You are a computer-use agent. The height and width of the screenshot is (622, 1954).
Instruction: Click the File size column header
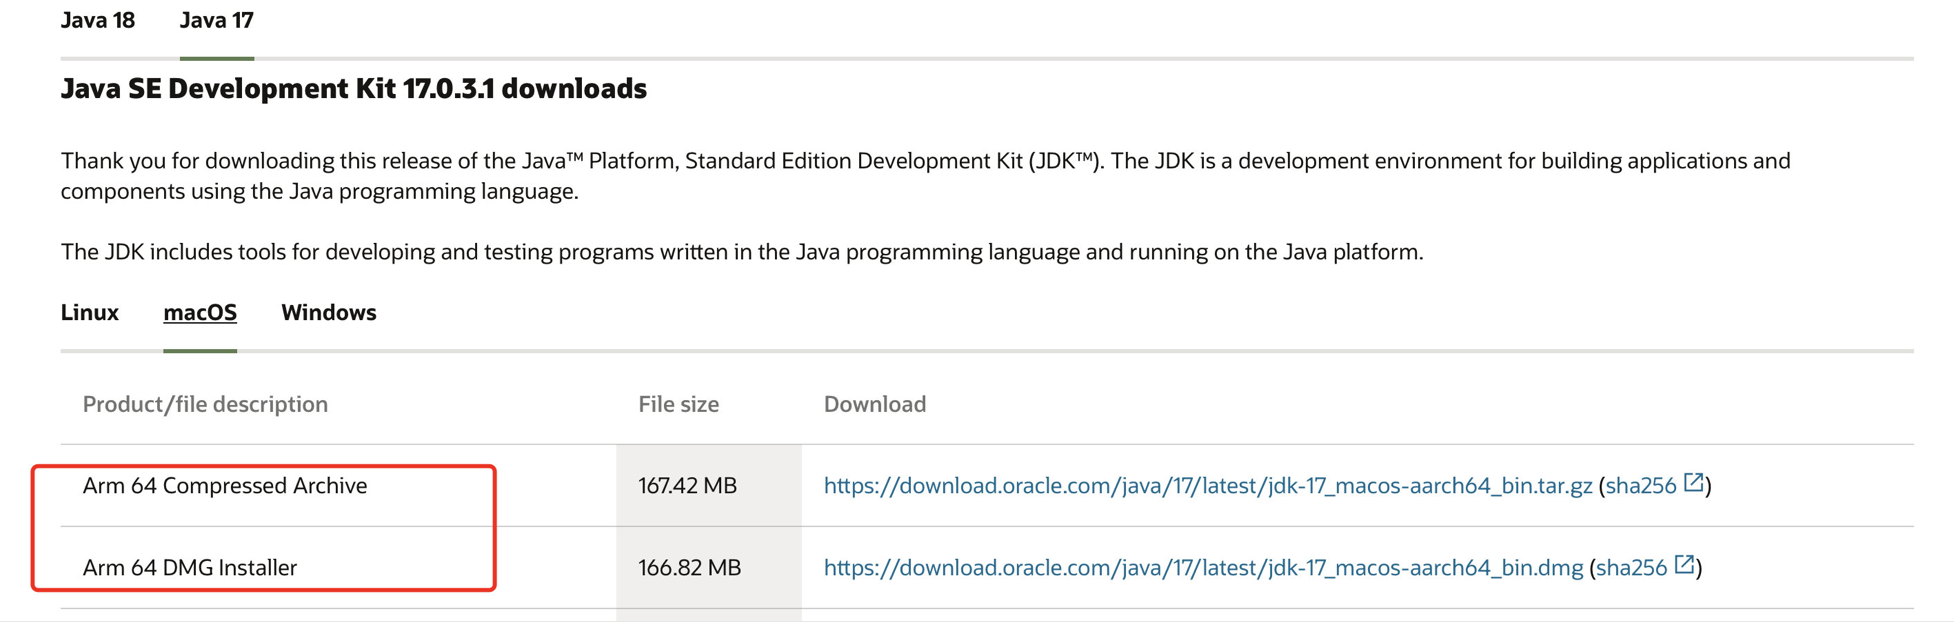(679, 404)
